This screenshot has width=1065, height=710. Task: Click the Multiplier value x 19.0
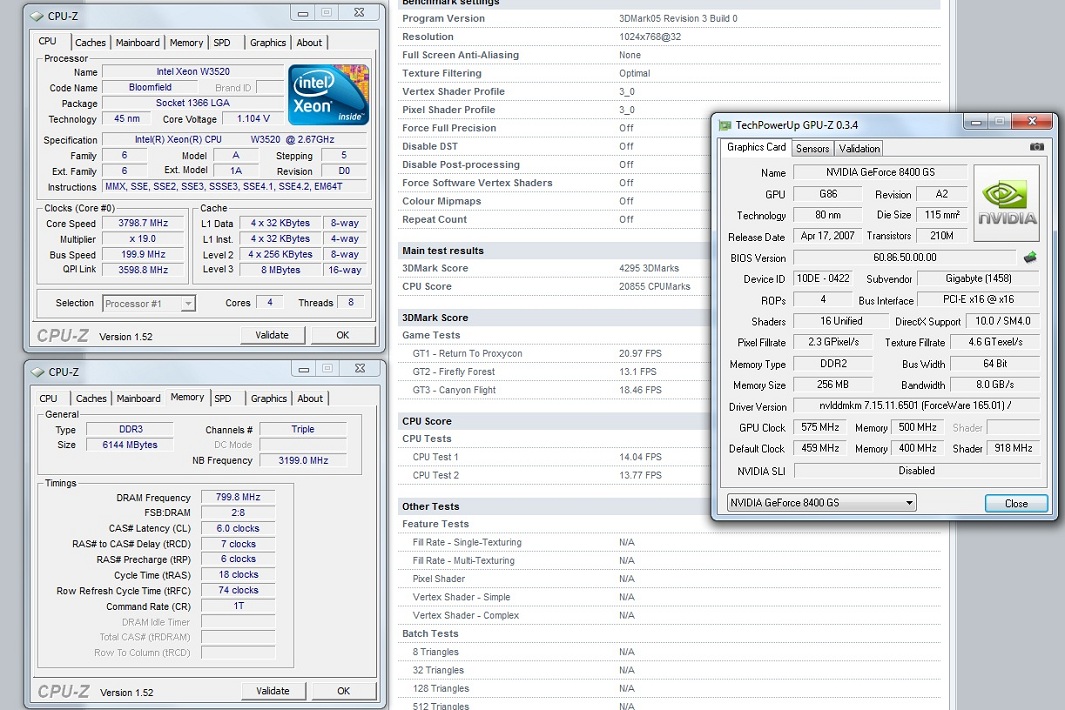[143, 238]
